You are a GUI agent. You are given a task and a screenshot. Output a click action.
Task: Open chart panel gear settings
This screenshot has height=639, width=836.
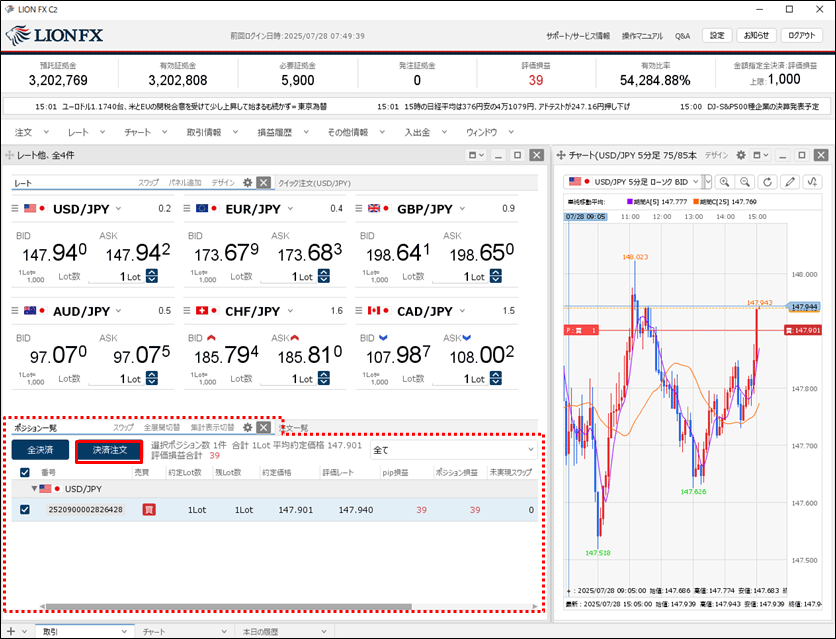tap(741, 156)
